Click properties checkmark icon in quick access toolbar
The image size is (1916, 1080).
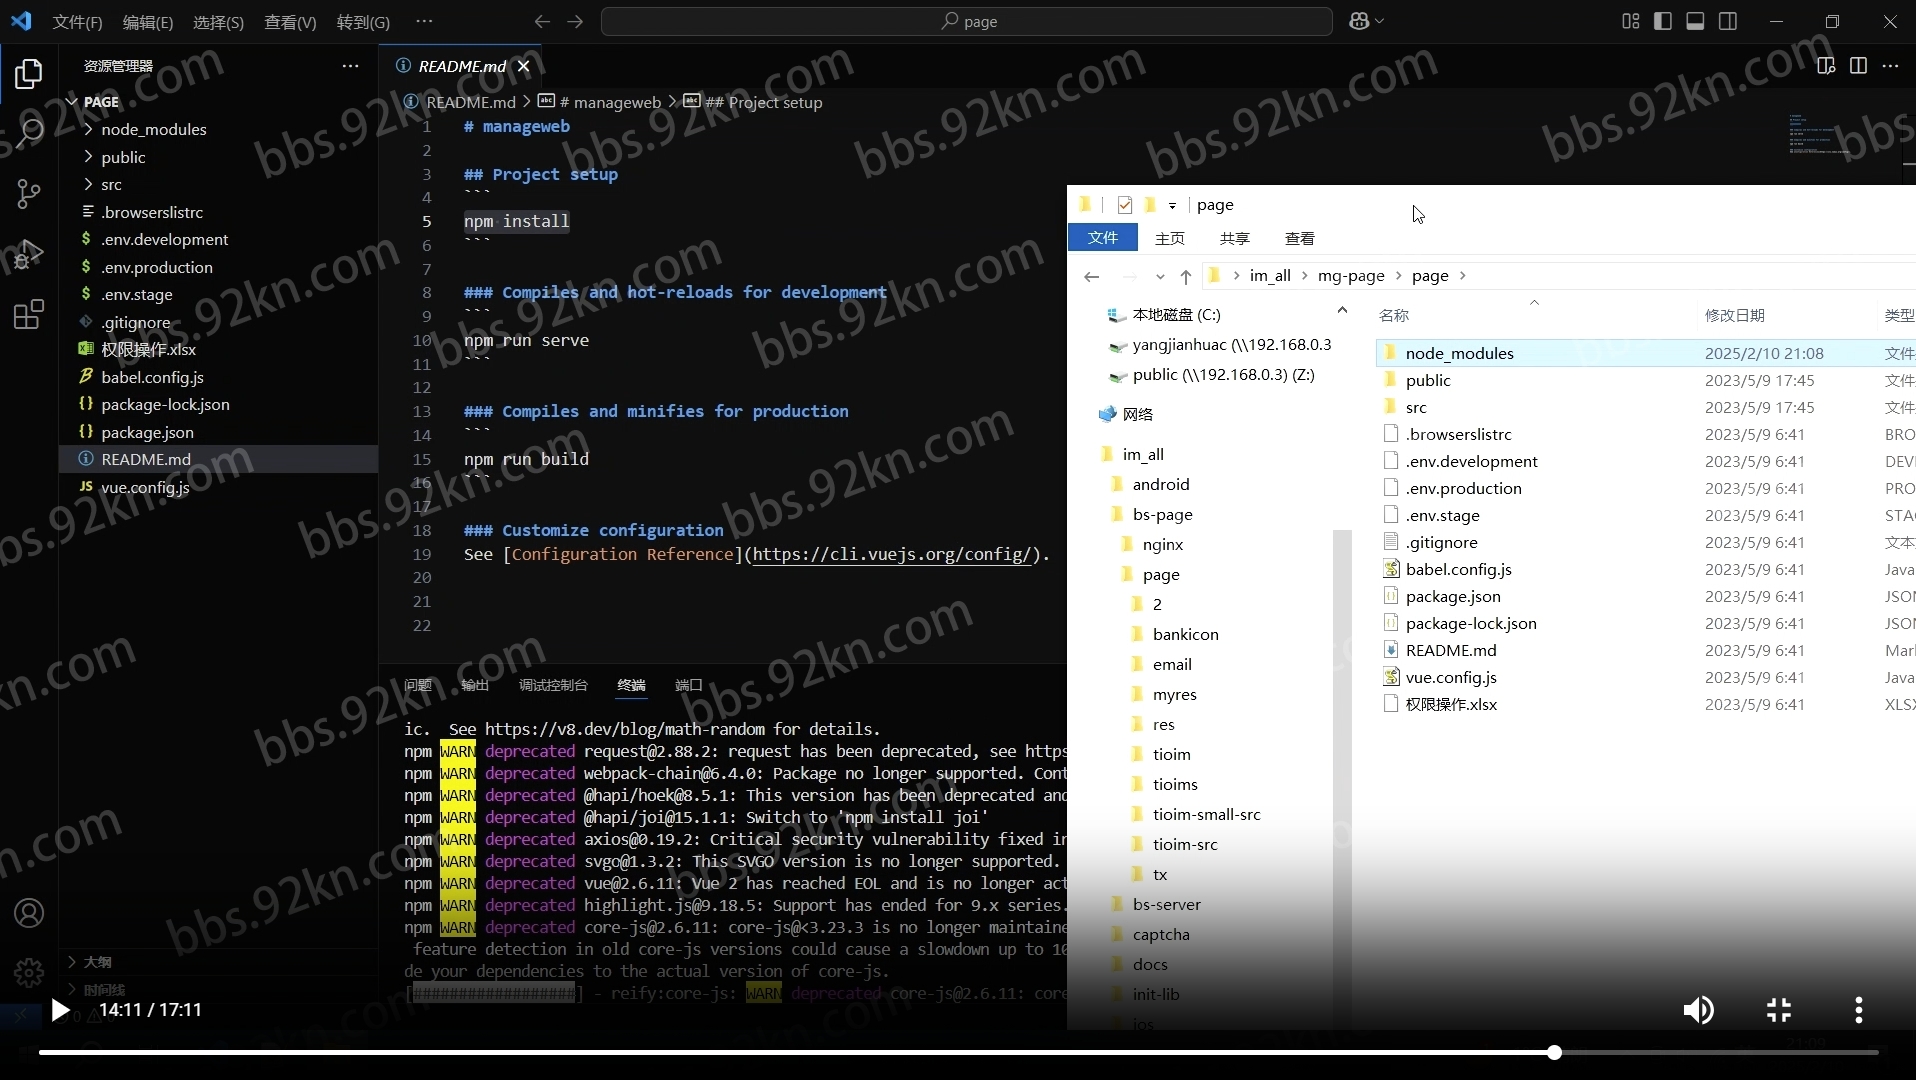1125,205
